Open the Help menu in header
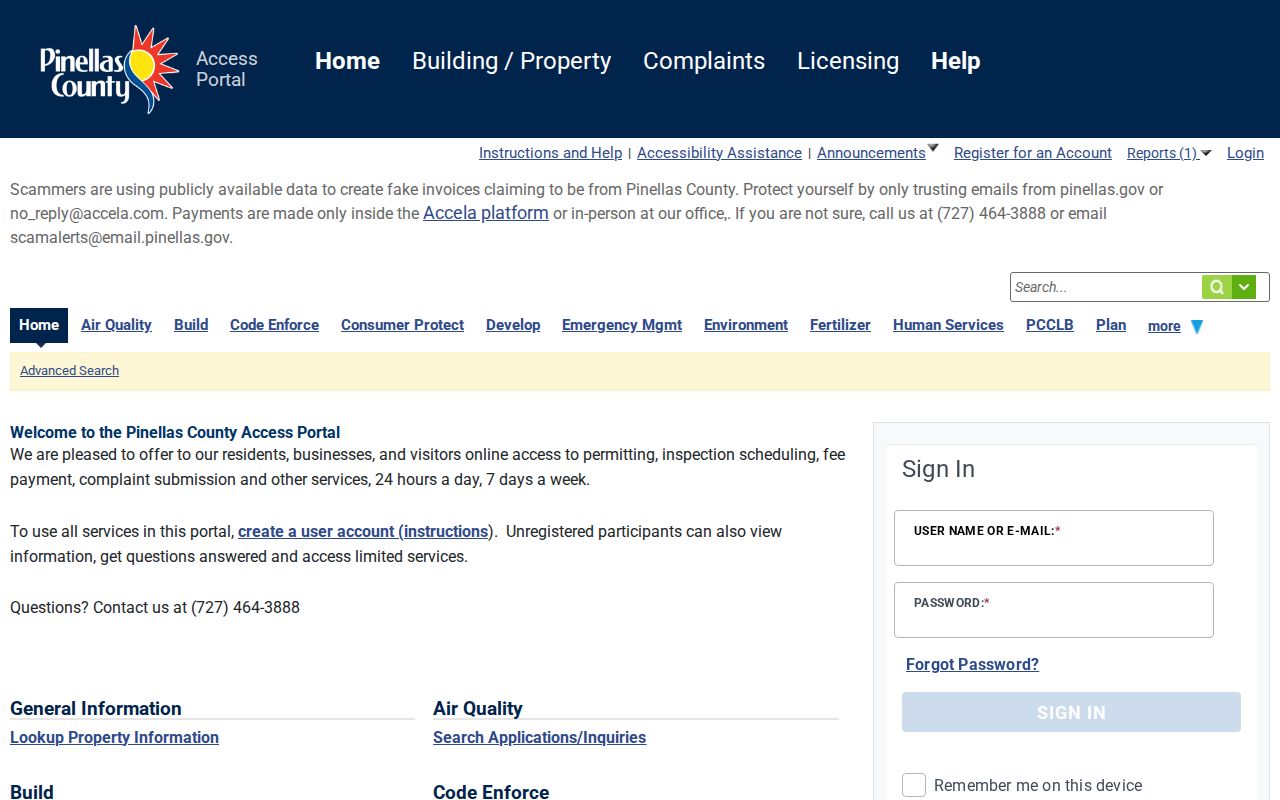 coord(955,61)
